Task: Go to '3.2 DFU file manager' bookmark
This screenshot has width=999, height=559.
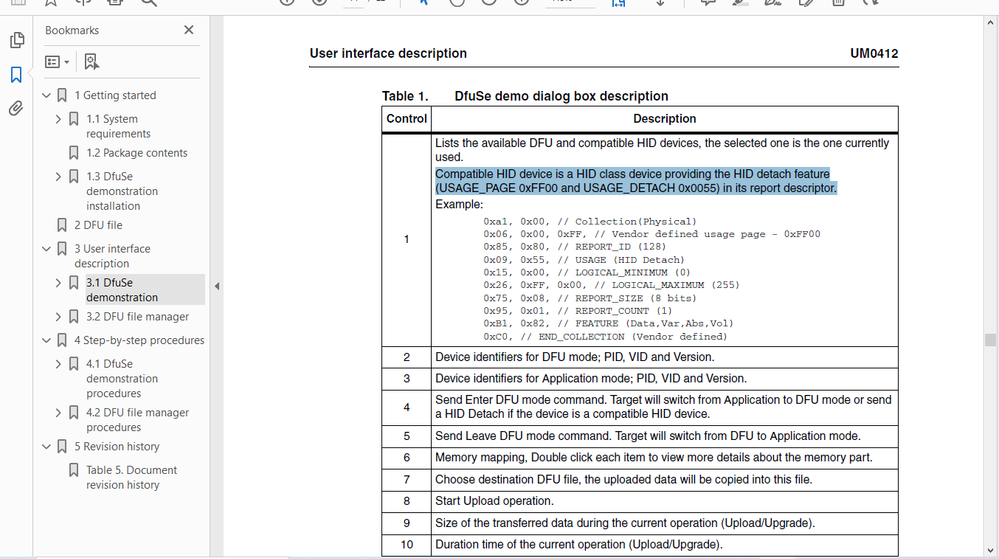Action: (138, 316)
